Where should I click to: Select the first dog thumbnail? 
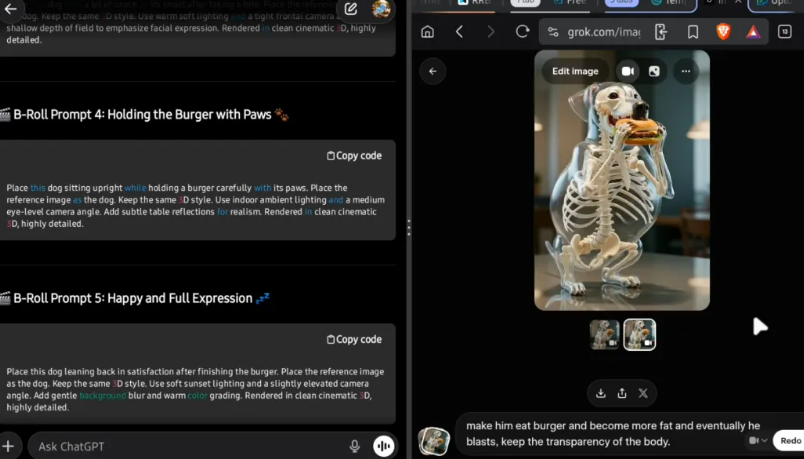604,334
